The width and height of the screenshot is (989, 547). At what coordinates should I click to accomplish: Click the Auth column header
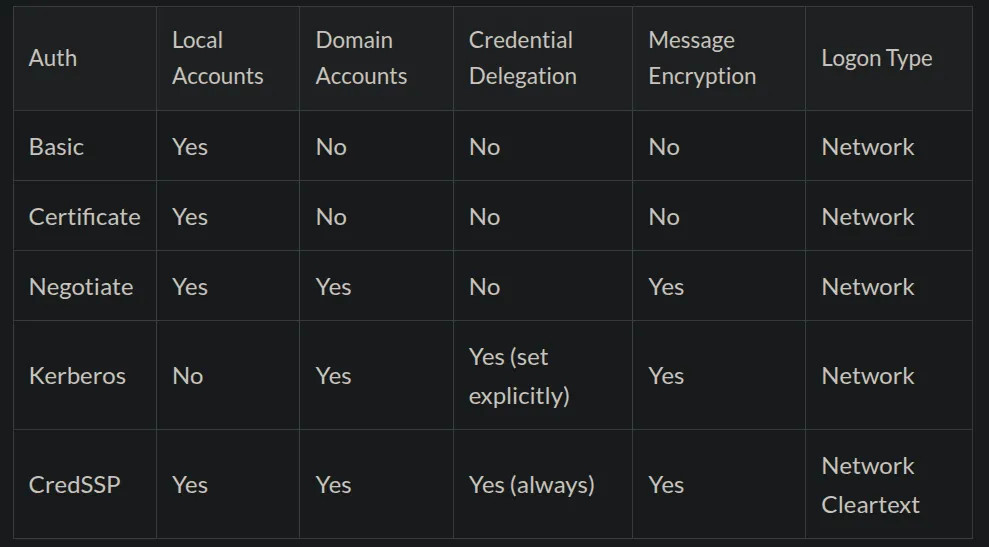coord(85,59)
